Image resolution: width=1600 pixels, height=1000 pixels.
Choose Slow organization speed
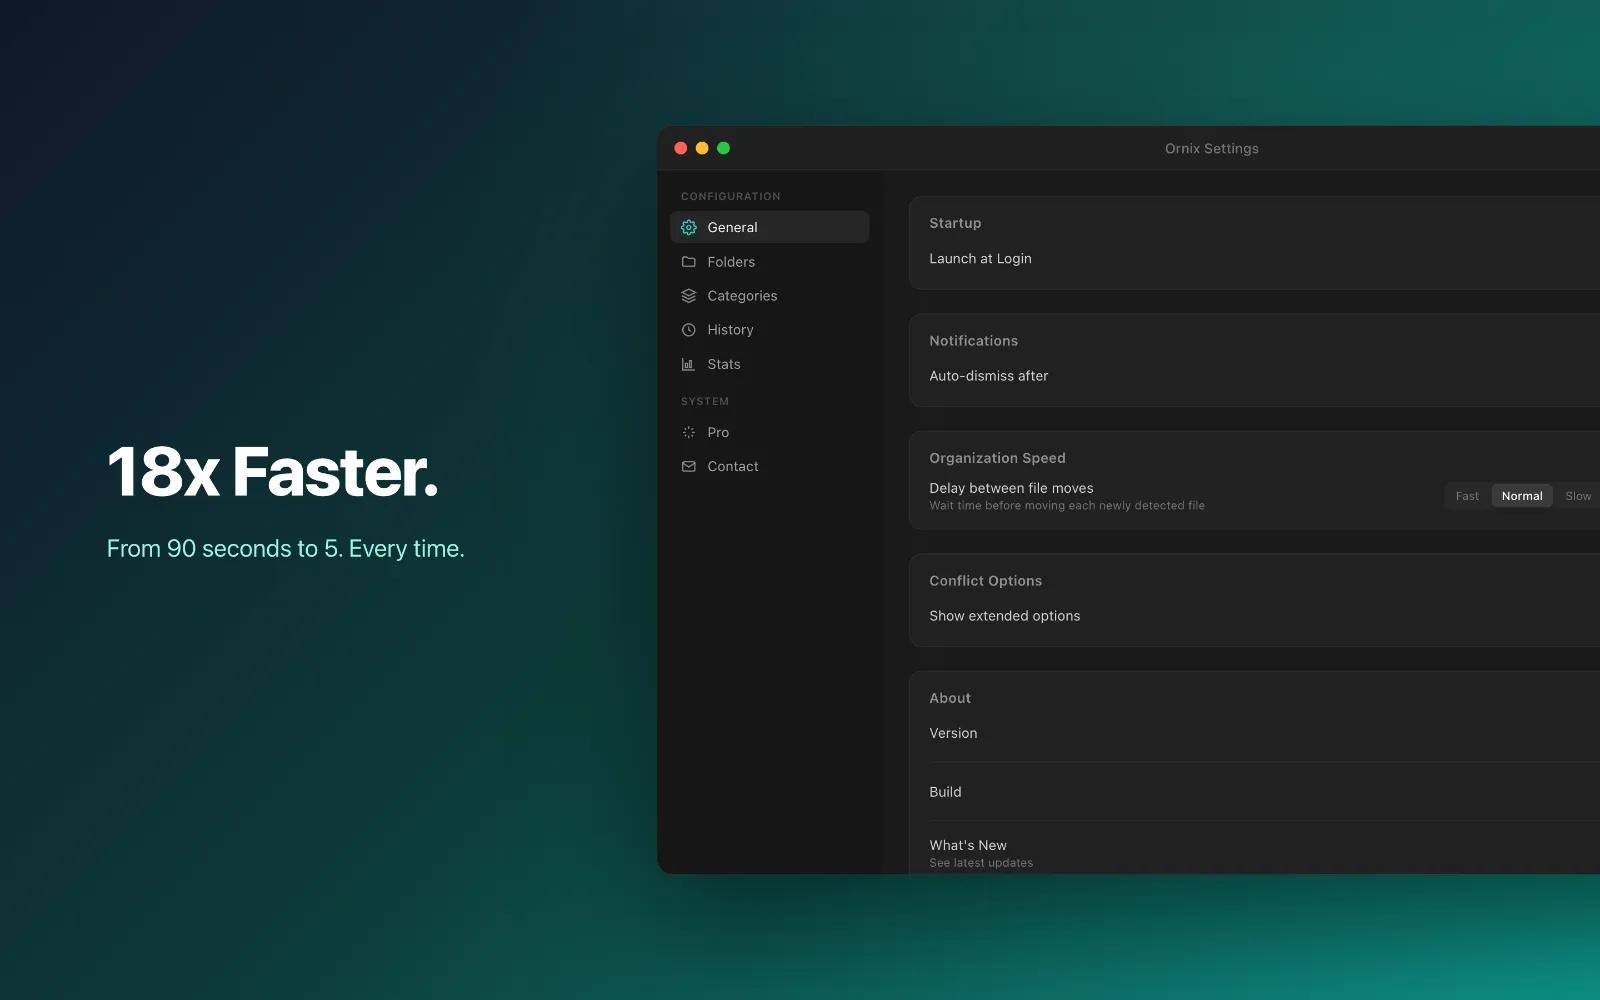(1578, 496)
